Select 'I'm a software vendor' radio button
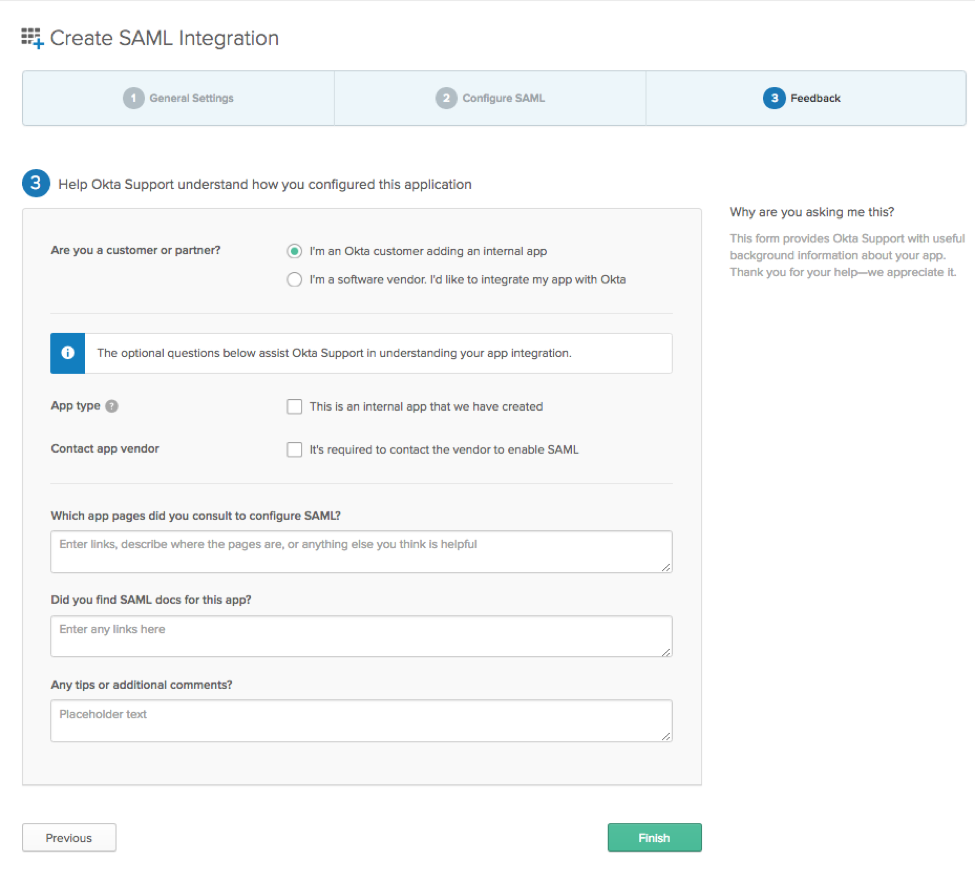The width and height of the screenshot is (975, 881). pyautogui.click(x=294, y=280)
